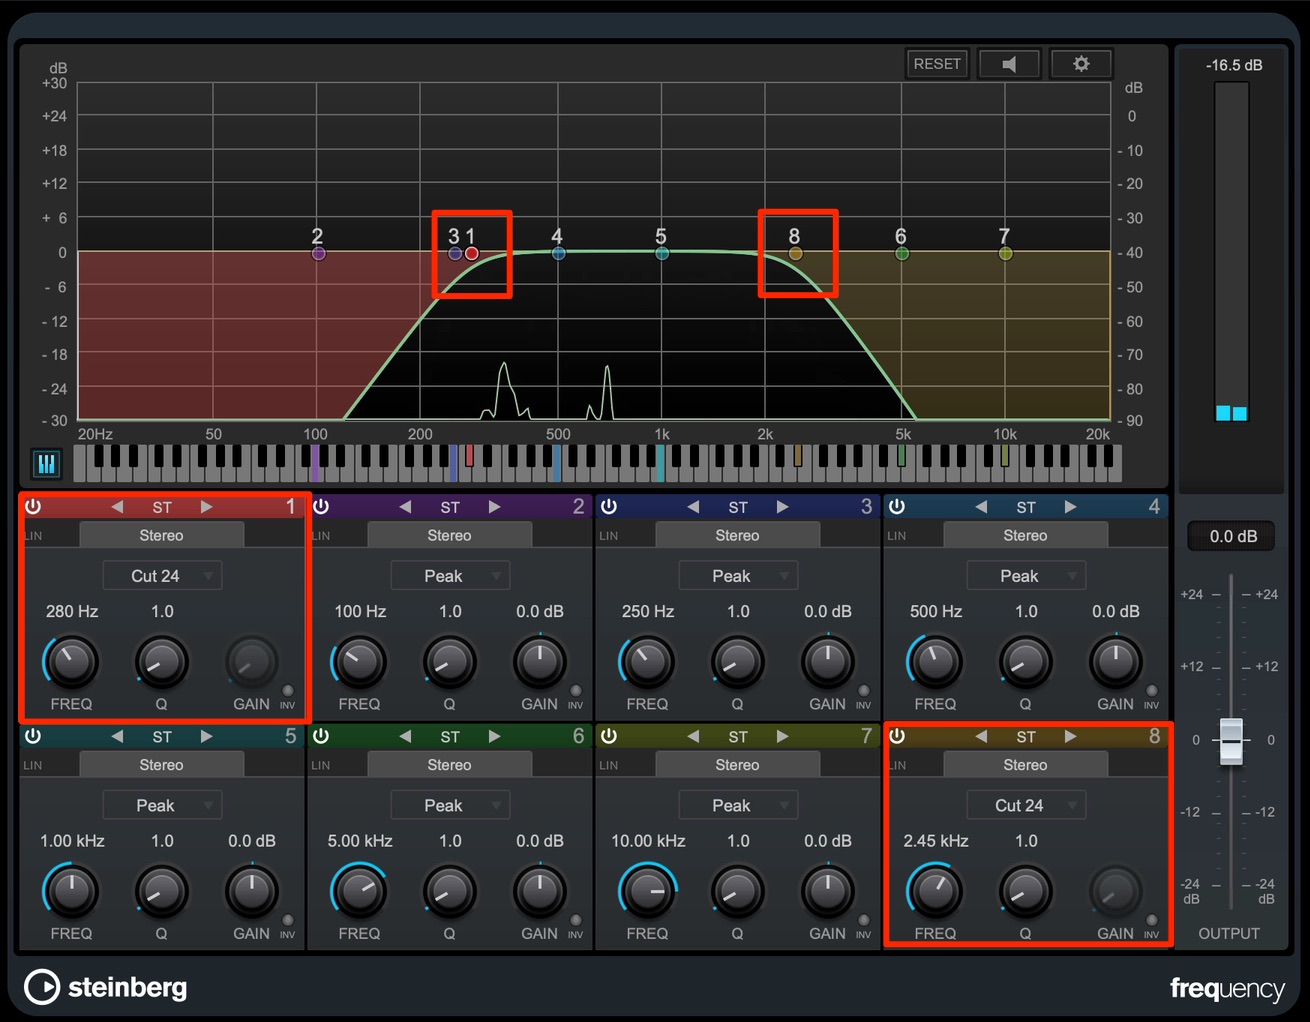Click band 8 frequency value 2.45 kHz
This screenshot has height=1022, width=1310.
pyautogui.click(x=936, y=841)
